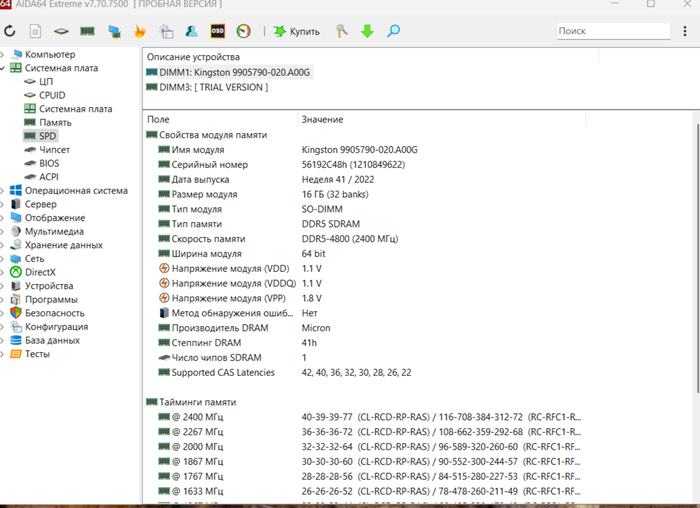
Task: Expand the Хранение данных node
Action: (2, 245)
